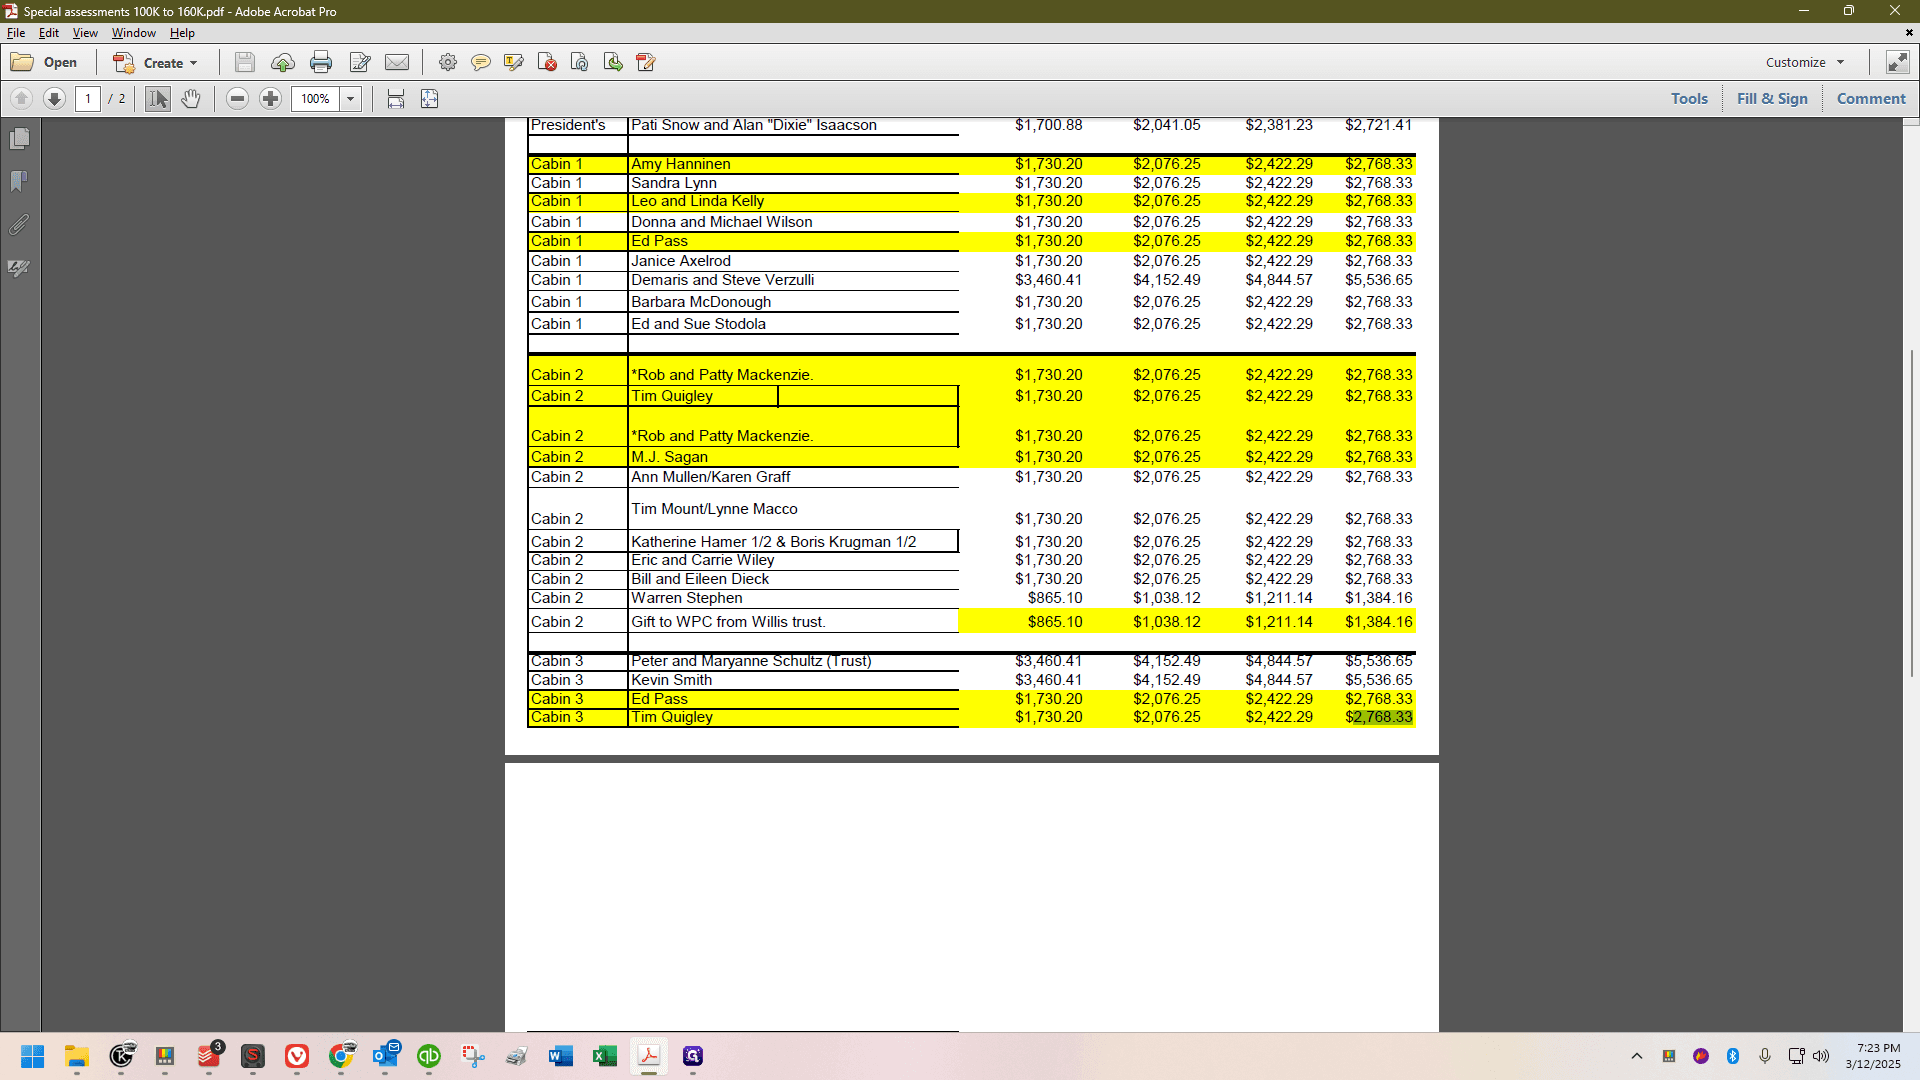1920x1080 pixels.
Task: Open the Page Thumbnails sidebar panel
Action: point(19,138)
